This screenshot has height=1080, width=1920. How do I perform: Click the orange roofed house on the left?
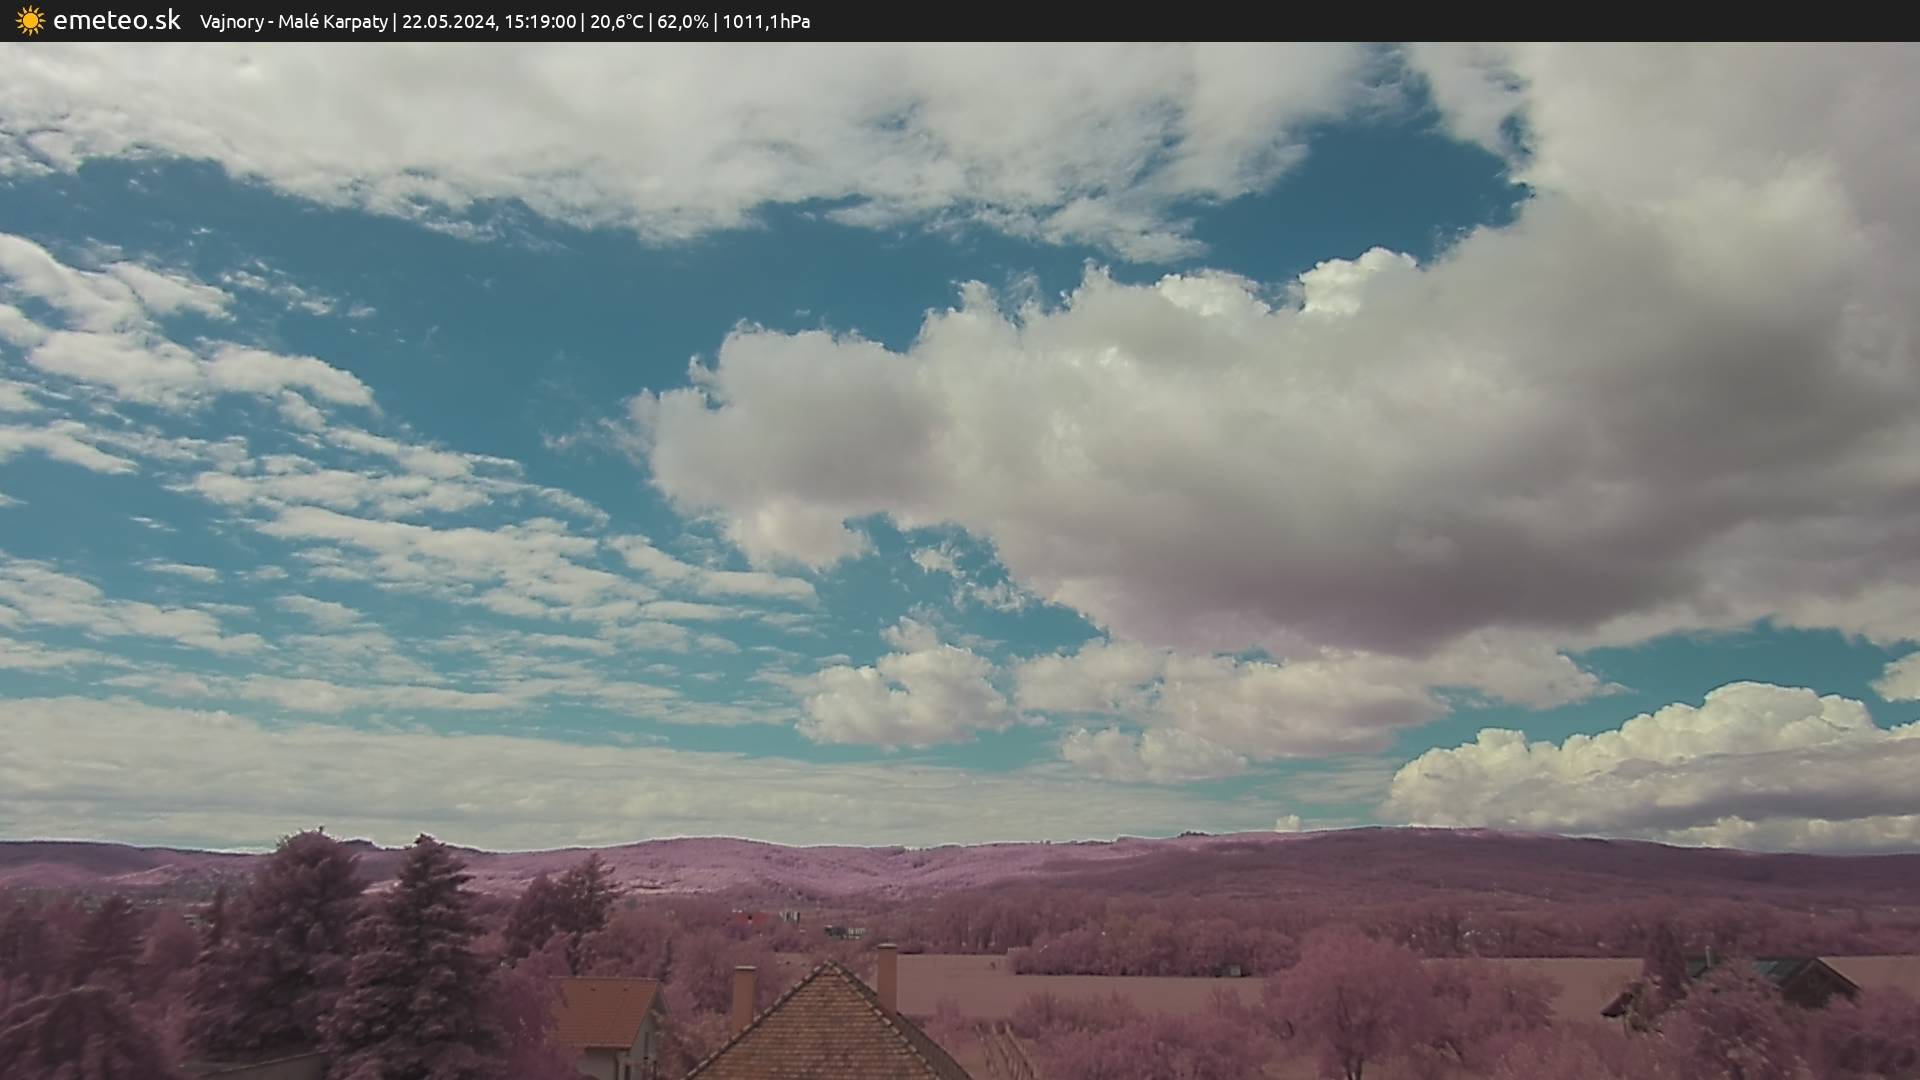605,1010
